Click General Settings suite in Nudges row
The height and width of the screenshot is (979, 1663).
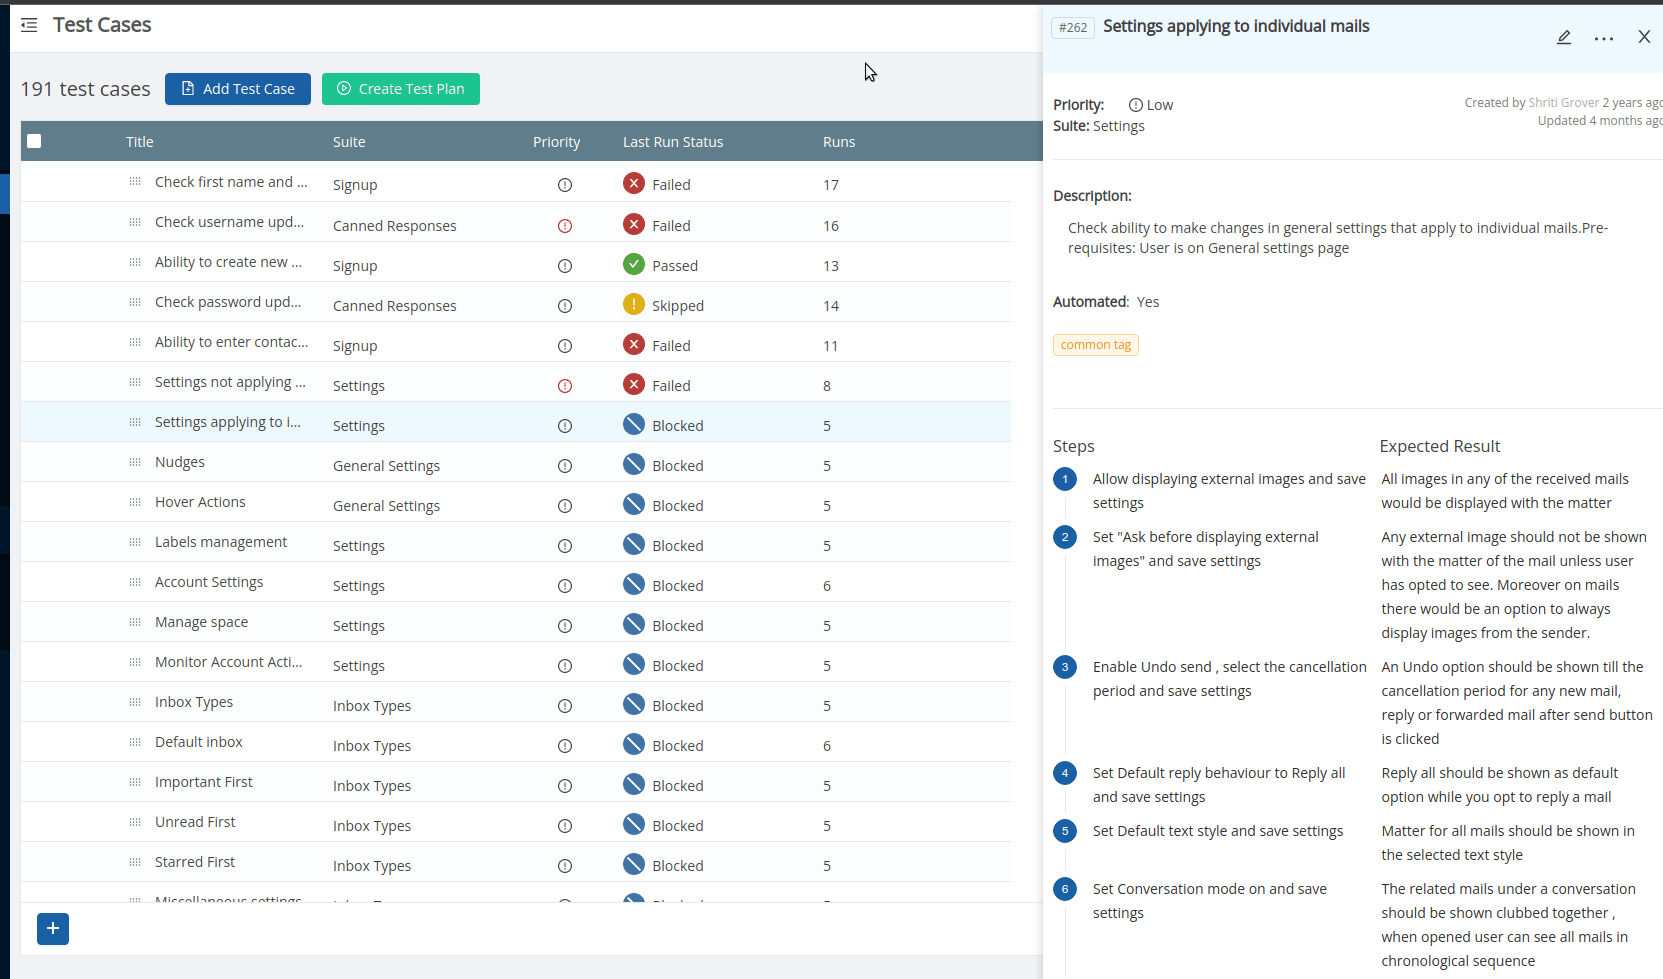point(386,466)
